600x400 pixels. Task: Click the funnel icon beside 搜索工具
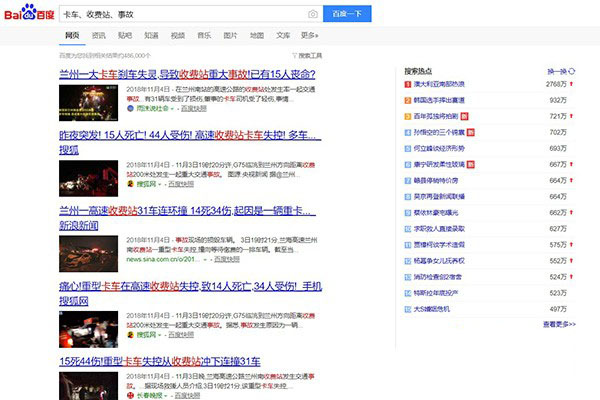294,55
